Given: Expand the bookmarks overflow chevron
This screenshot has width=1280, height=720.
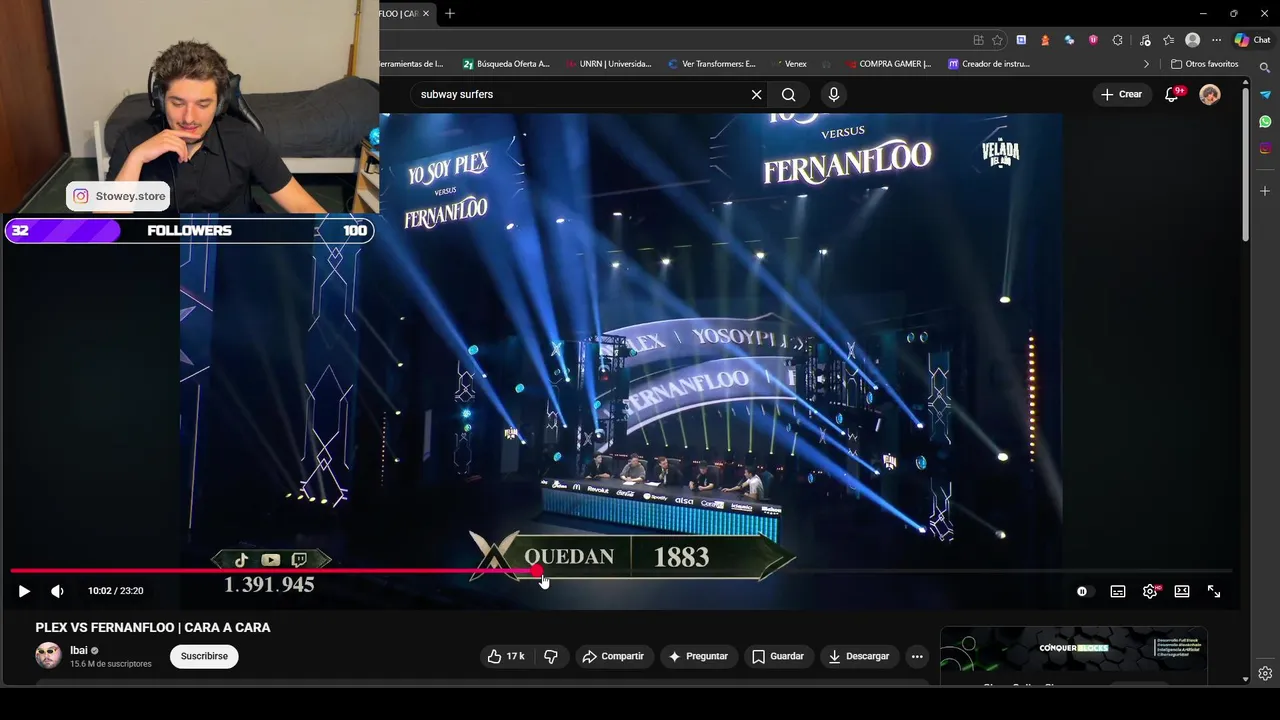Looking at the screenshot, I should click(x=1146, y=64).
